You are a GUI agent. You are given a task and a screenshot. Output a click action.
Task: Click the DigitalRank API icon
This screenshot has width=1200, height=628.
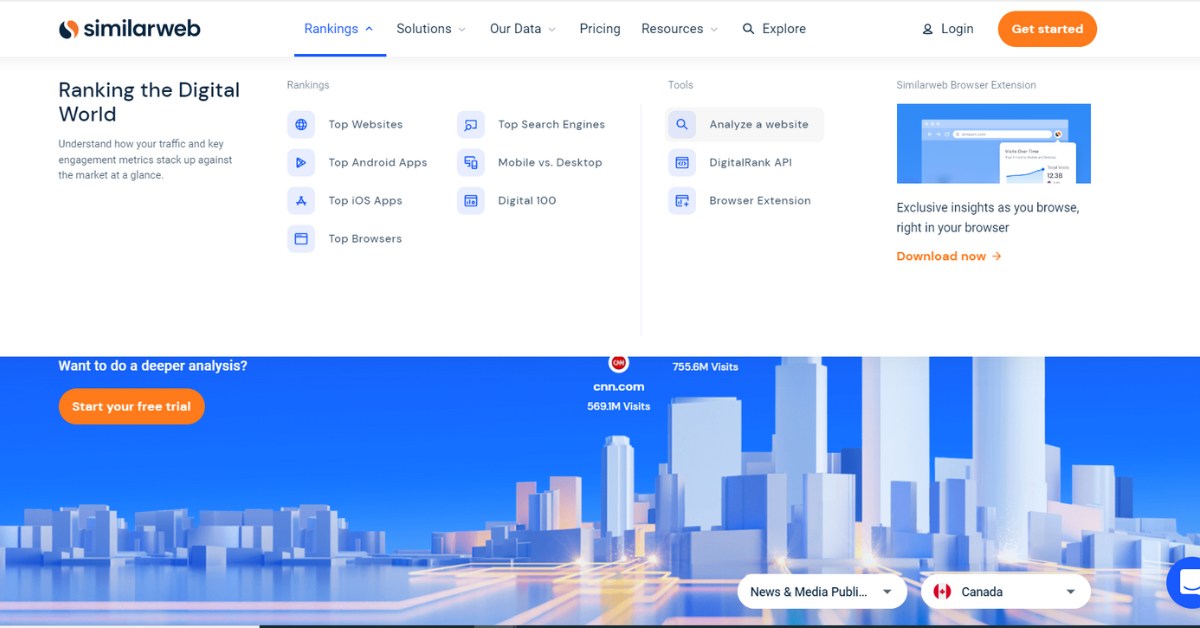pos(682,163)
